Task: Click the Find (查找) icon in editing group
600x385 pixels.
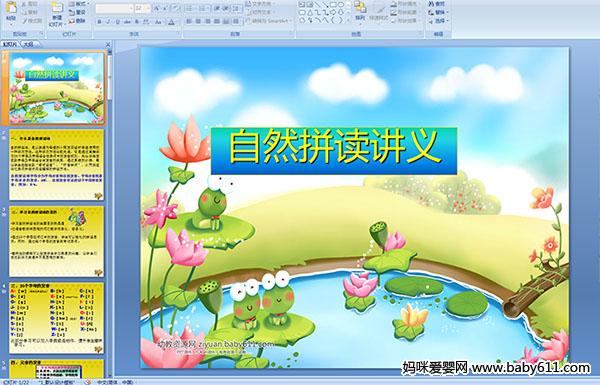Action: [x=437, y=4]
